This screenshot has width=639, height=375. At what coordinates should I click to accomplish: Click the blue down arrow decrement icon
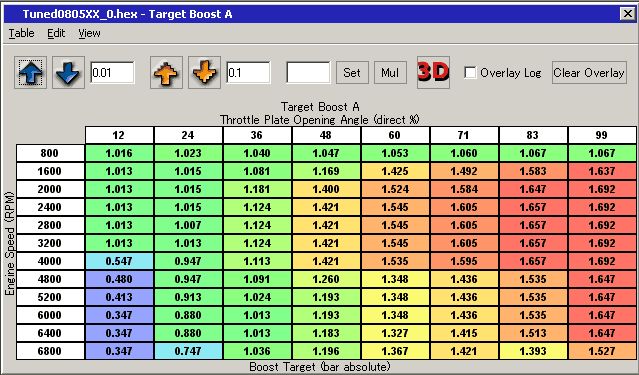[x=68, y=73]
